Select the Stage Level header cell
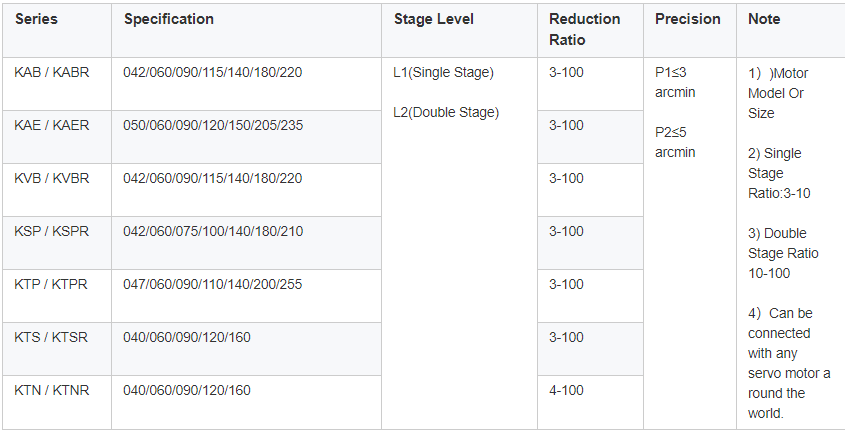The width and height of the screenshot is (847, 435). pyautogui.click(x=434, y=19)
